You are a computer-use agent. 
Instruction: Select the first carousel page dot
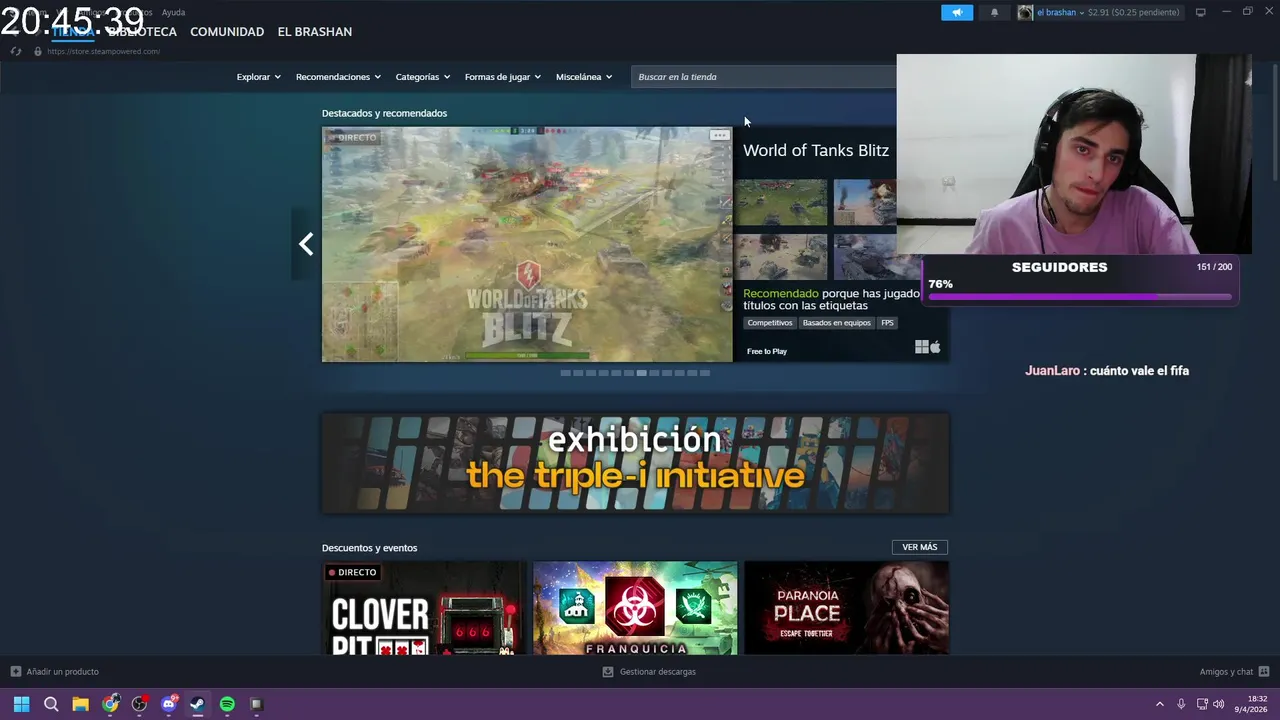point(565,373)
